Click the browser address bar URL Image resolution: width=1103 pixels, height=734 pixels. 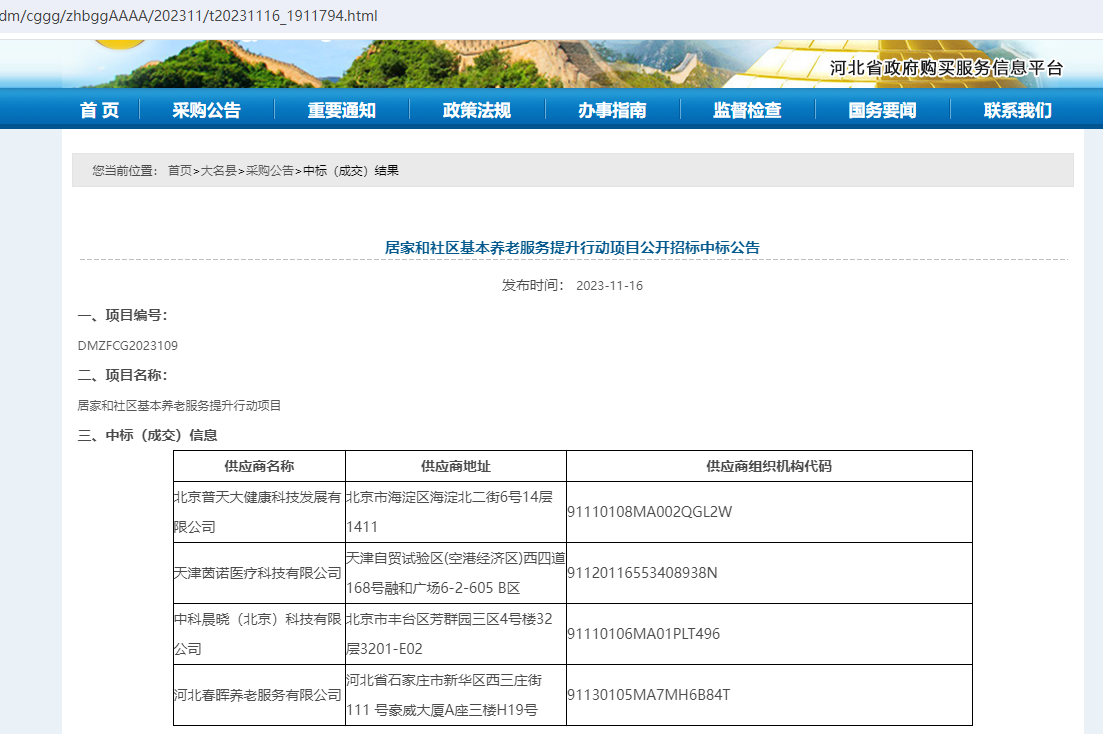[189, 15]
